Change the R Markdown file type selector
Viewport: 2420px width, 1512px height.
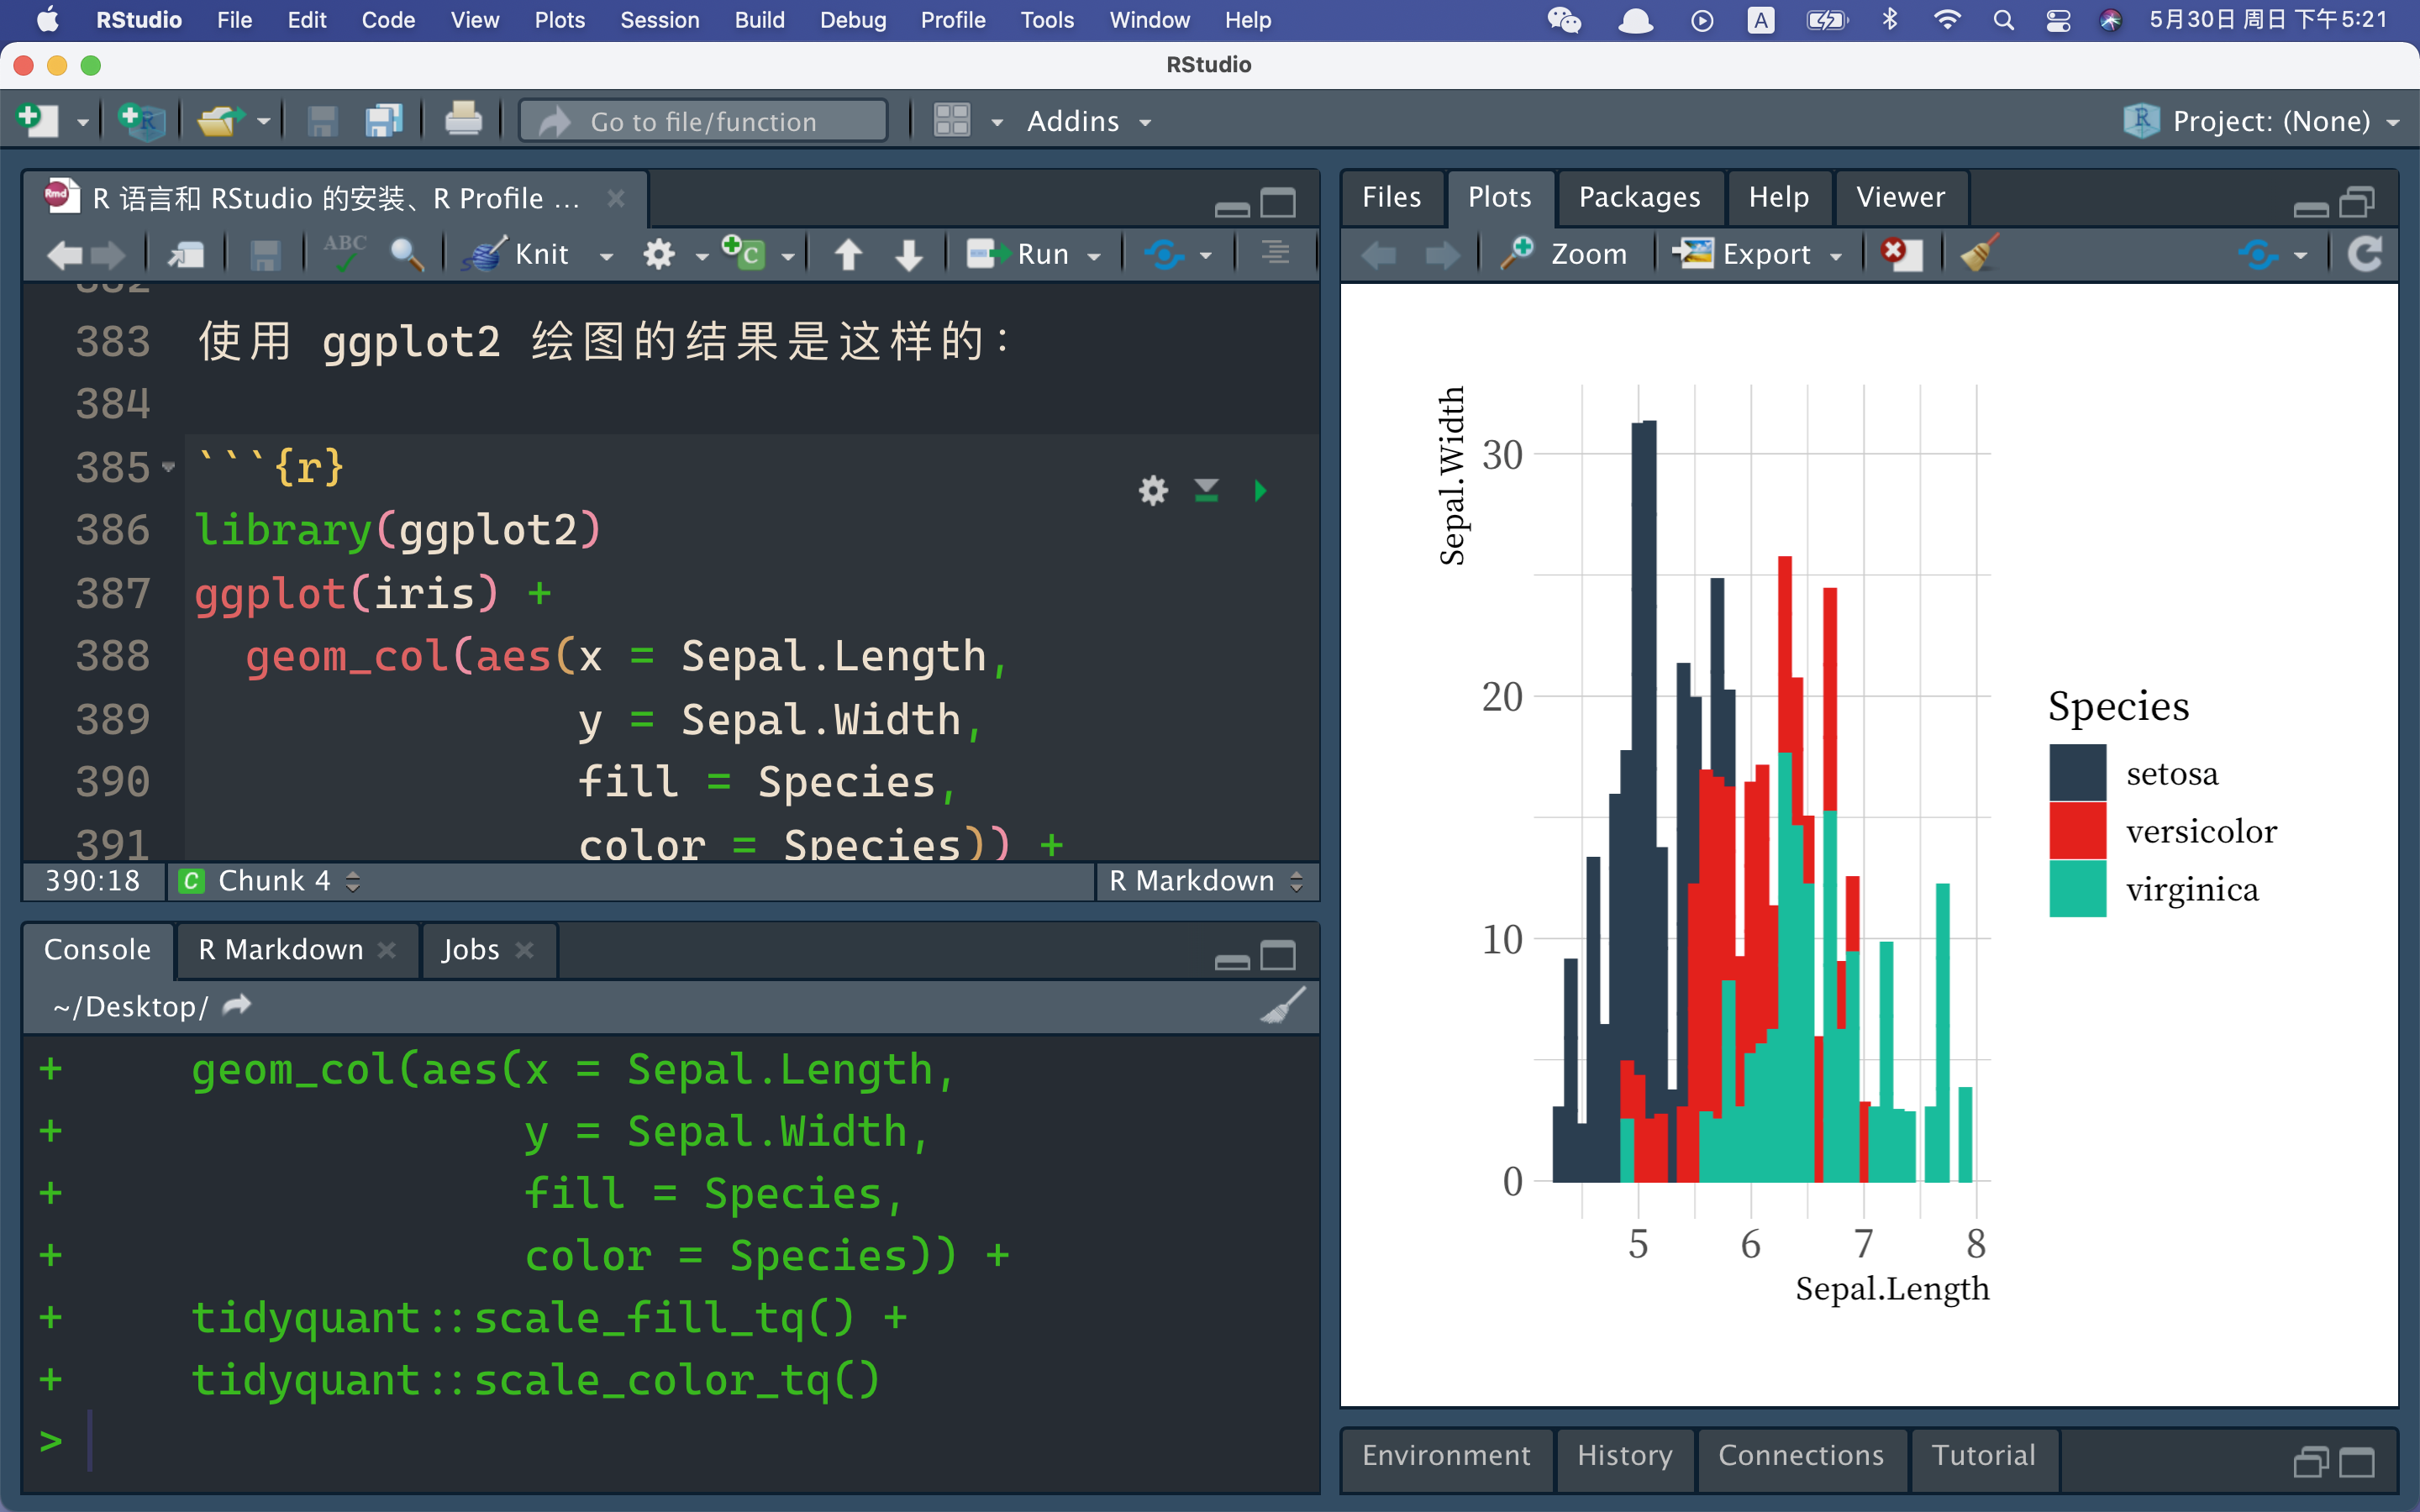click(1206, 881)
